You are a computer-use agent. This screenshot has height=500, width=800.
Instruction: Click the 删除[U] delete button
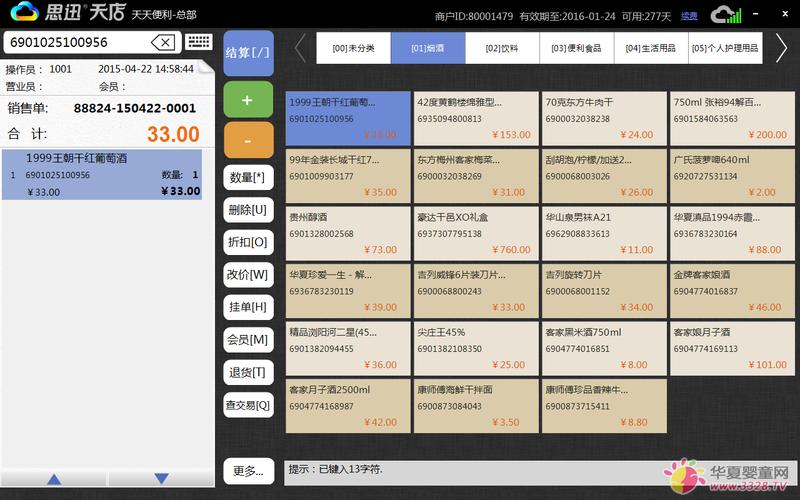click(248, 210)
